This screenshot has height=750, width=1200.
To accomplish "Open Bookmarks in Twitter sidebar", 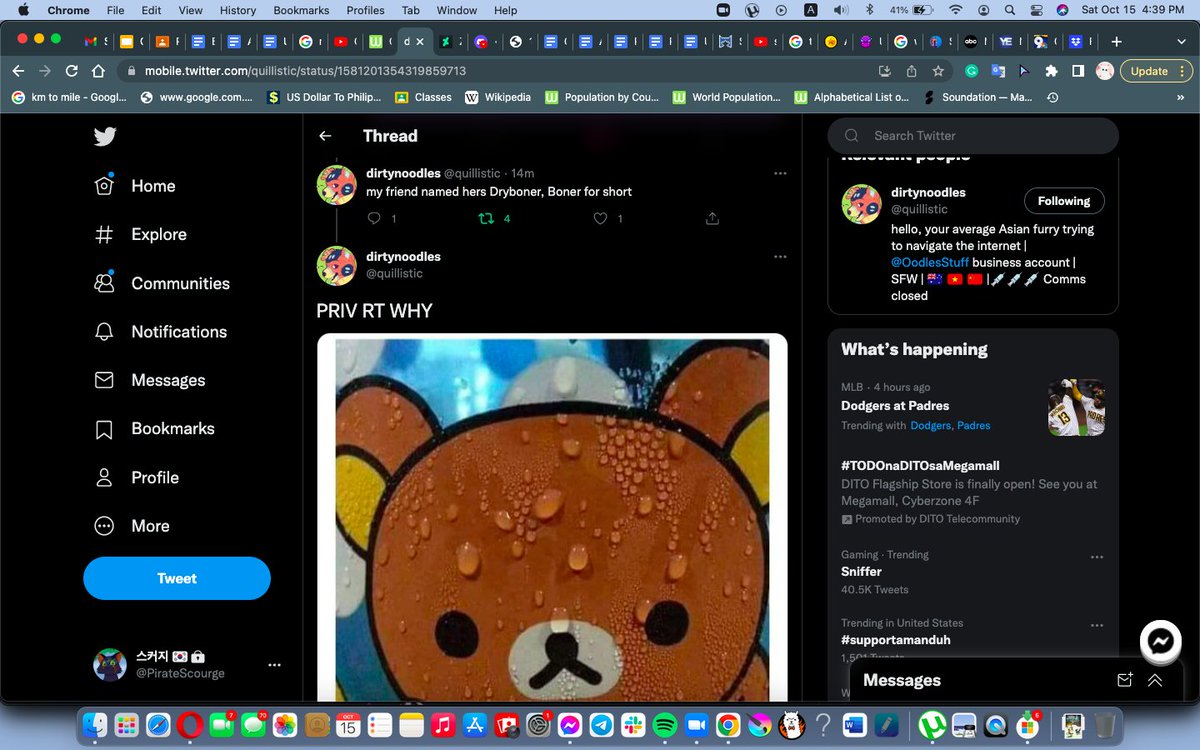I will click(154, 429).
